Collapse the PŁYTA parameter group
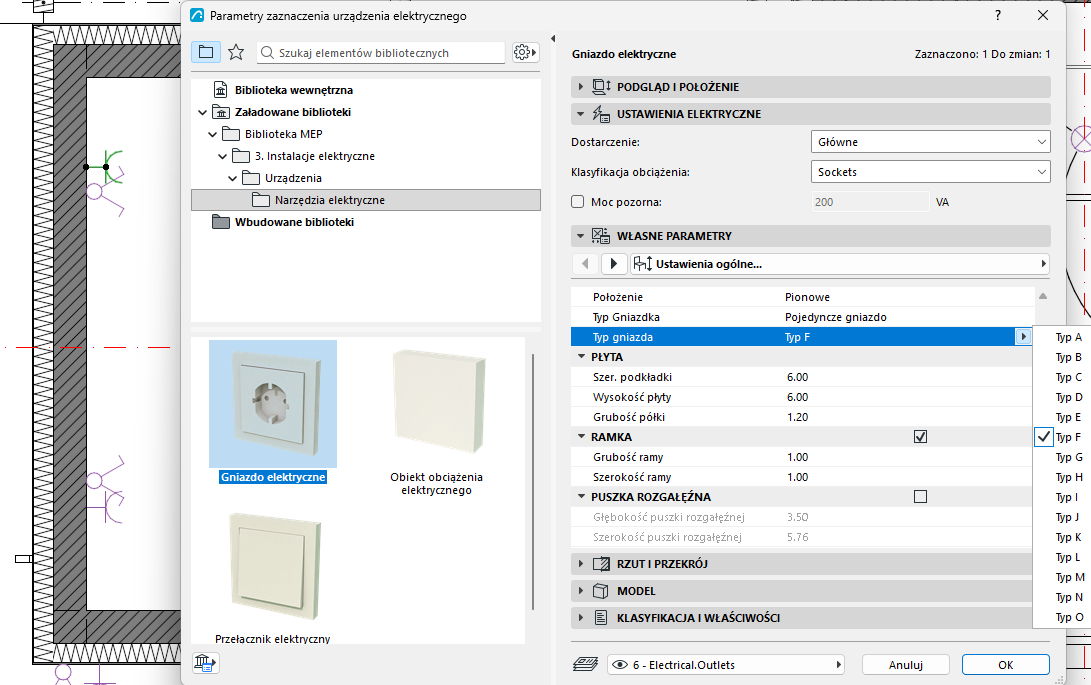The height and width of the screenshot is (685, 1091). (582, 356)
